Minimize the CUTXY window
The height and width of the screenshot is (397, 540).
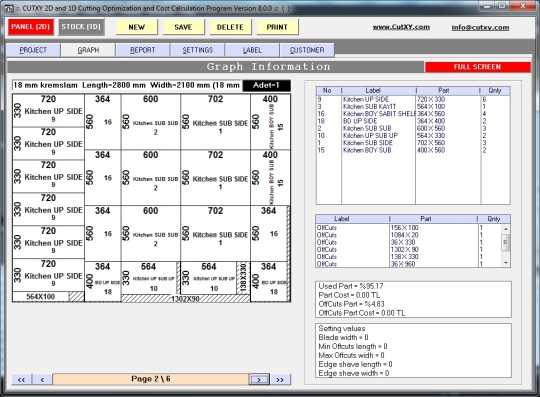486,6
